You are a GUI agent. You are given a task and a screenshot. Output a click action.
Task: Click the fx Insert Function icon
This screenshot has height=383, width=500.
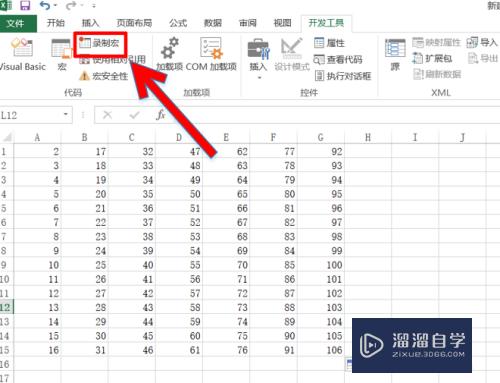pos(161,115)
